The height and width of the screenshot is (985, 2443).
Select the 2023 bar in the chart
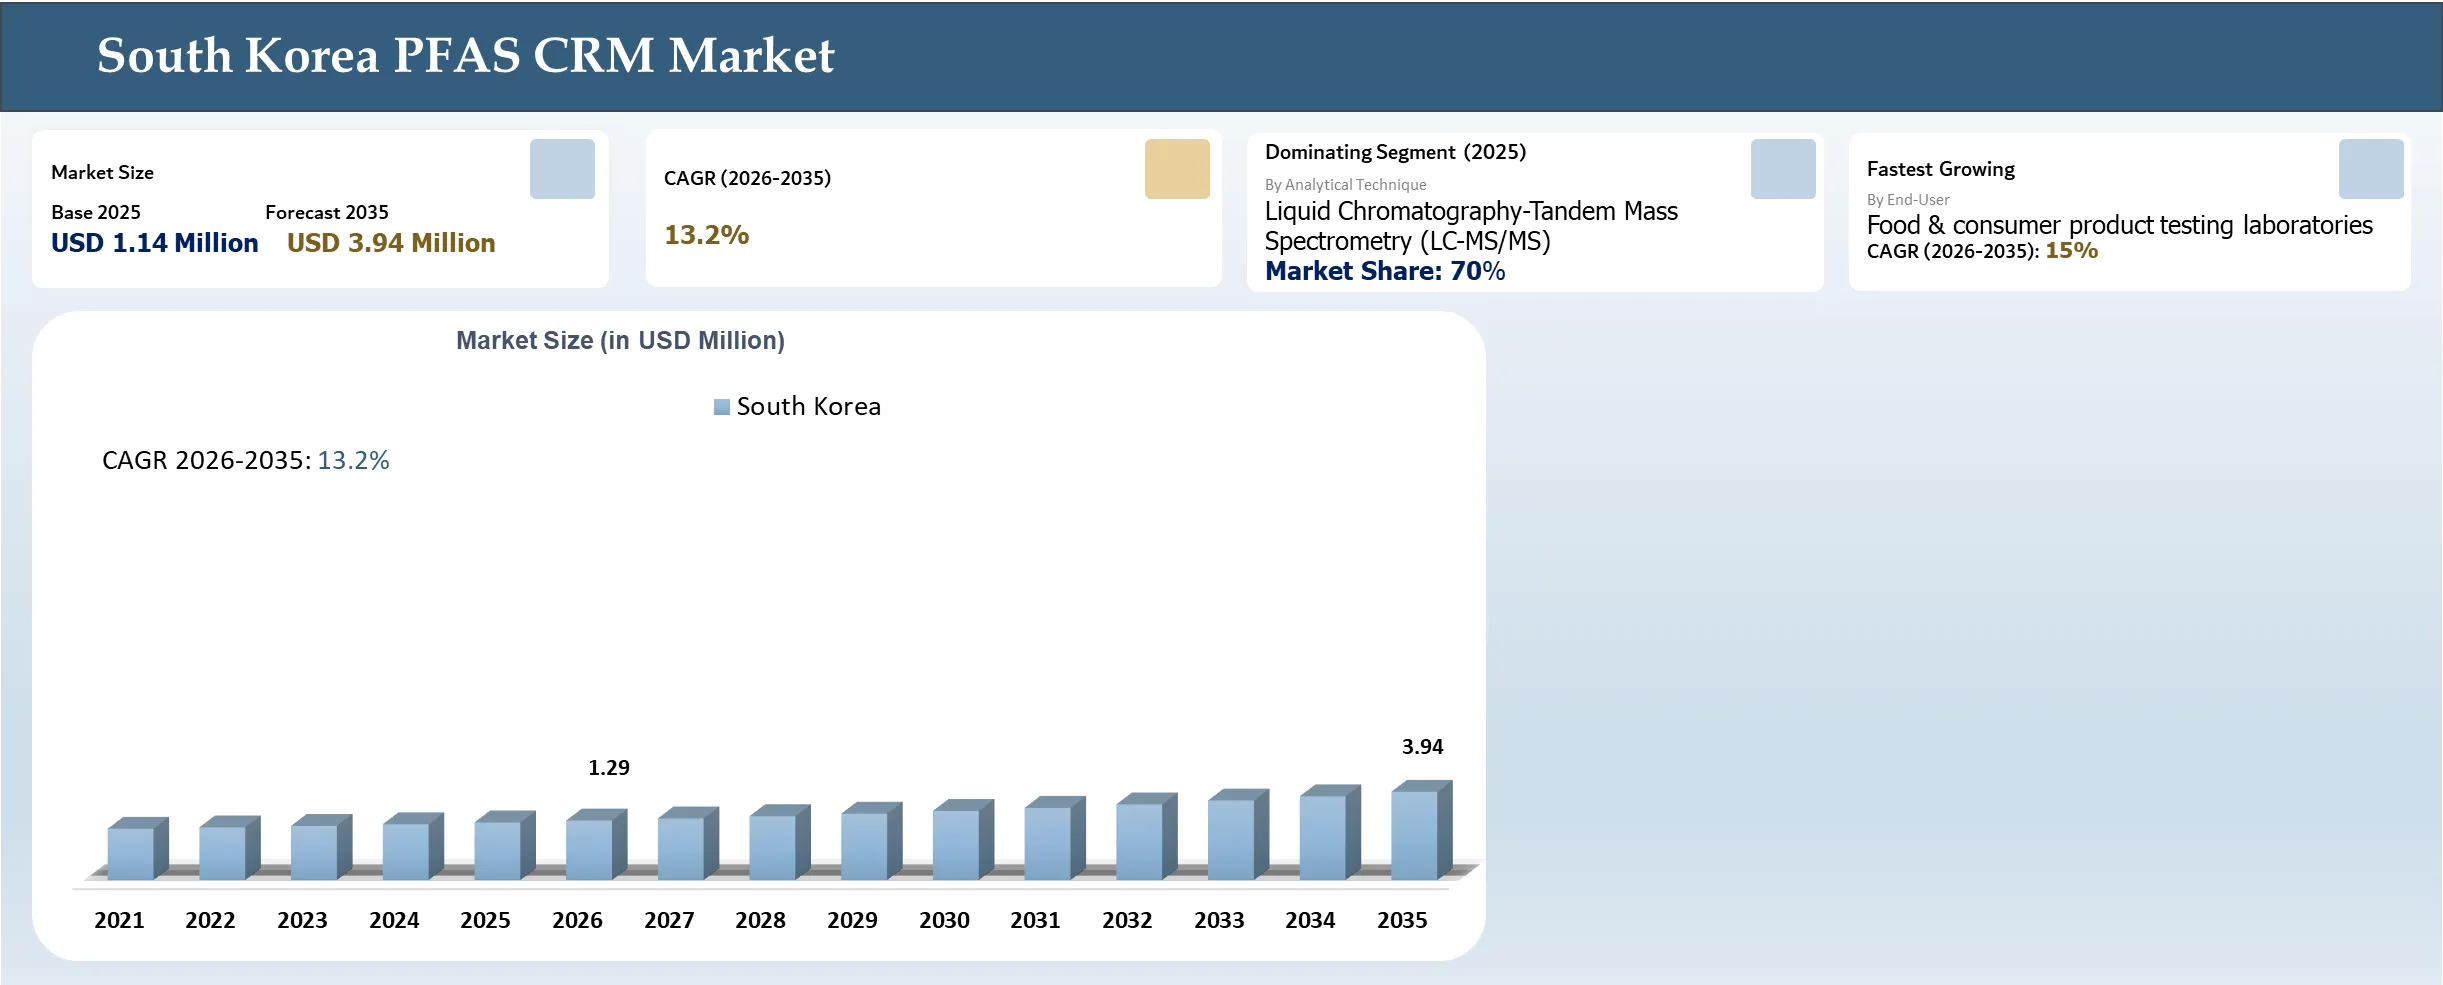click(321, 847)
